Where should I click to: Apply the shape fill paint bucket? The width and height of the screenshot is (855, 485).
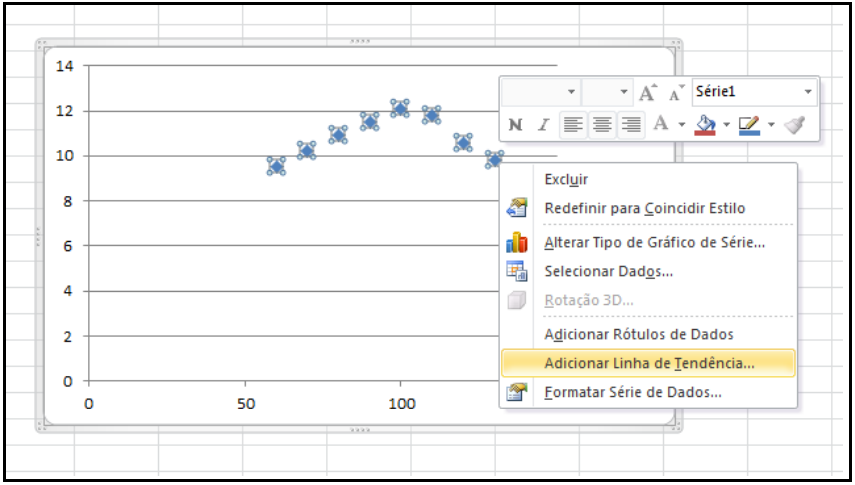(x=705, y=125)
